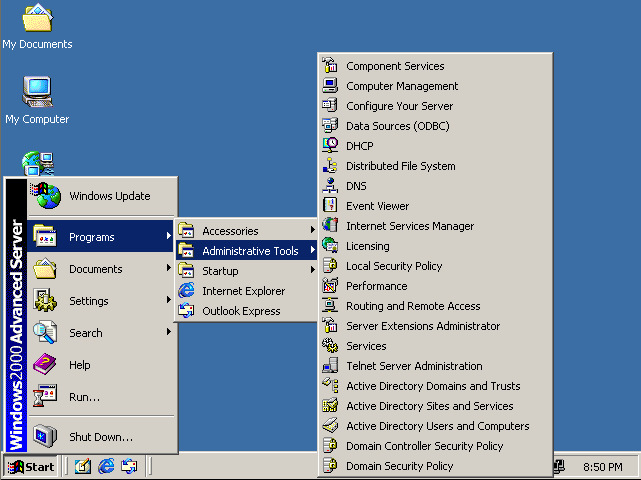
Task: Select Windows Update in Start menu
Action: [102, 196]
